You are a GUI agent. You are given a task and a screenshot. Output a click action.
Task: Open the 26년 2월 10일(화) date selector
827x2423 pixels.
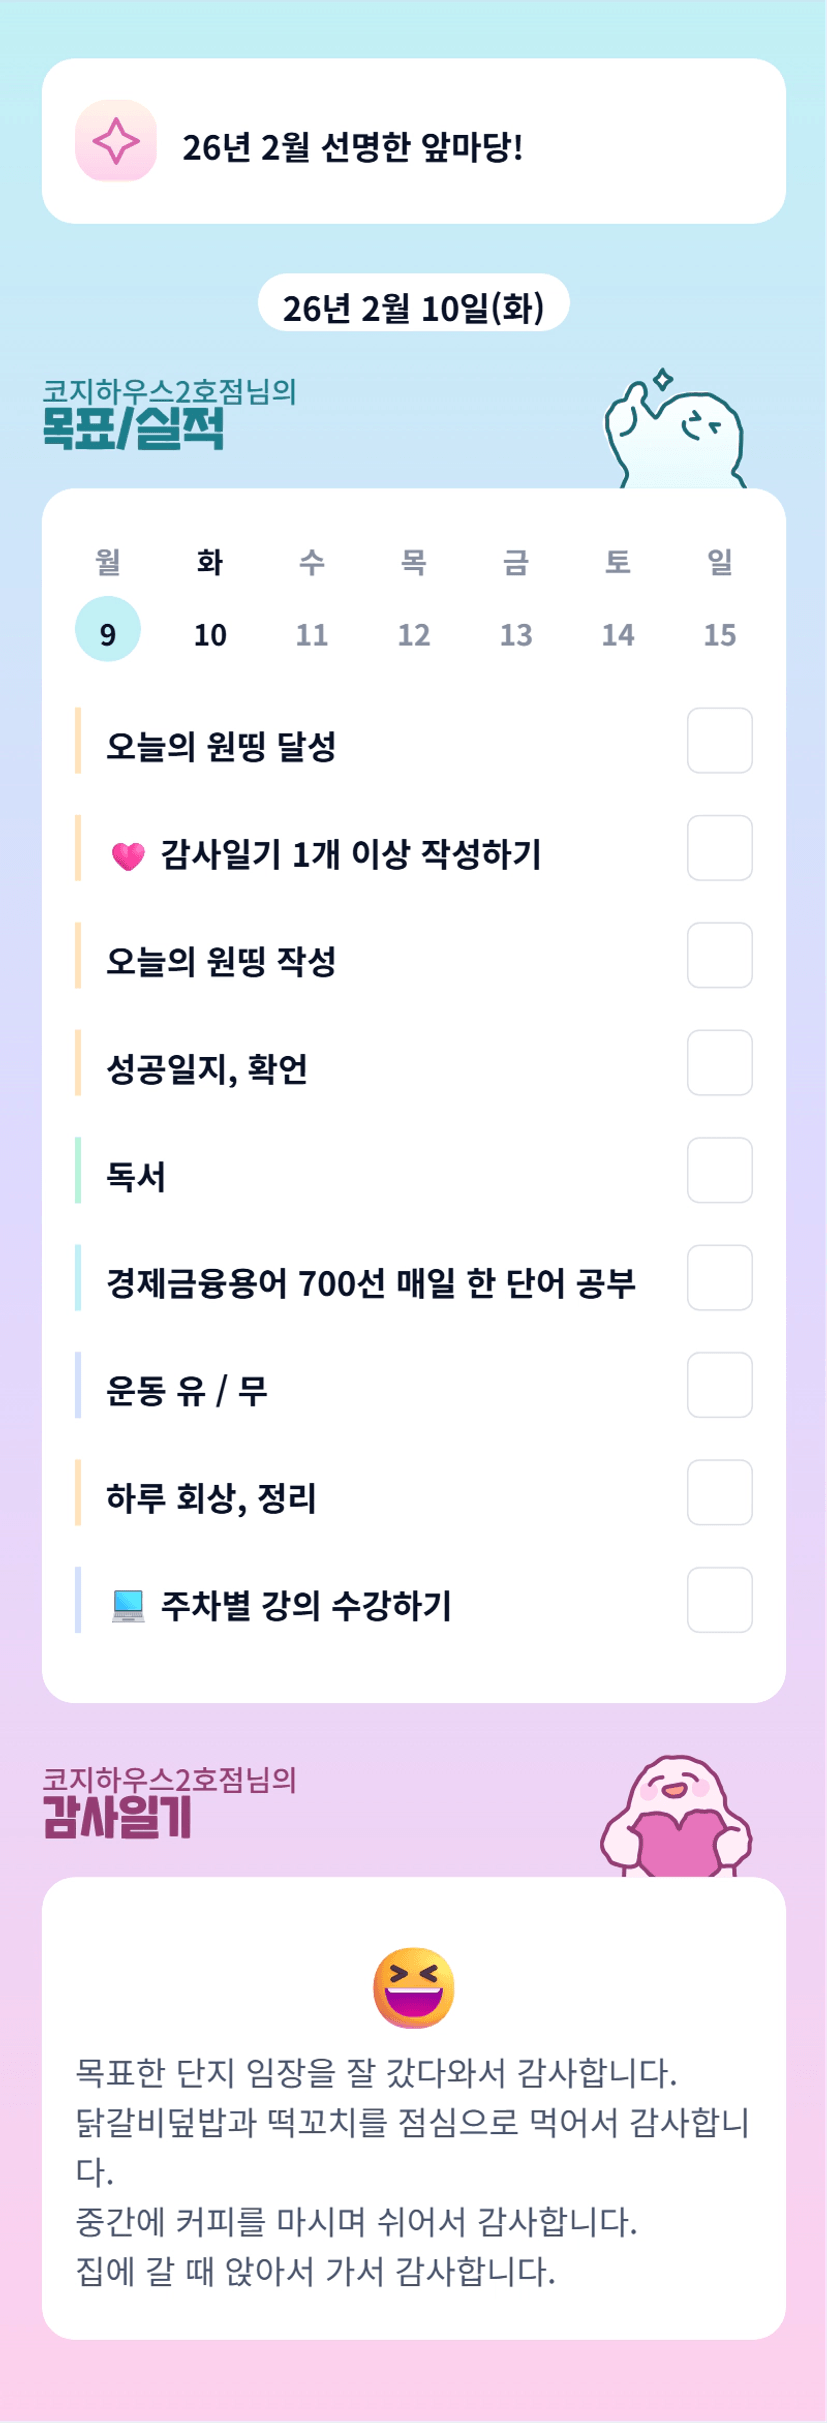[413, 306]
